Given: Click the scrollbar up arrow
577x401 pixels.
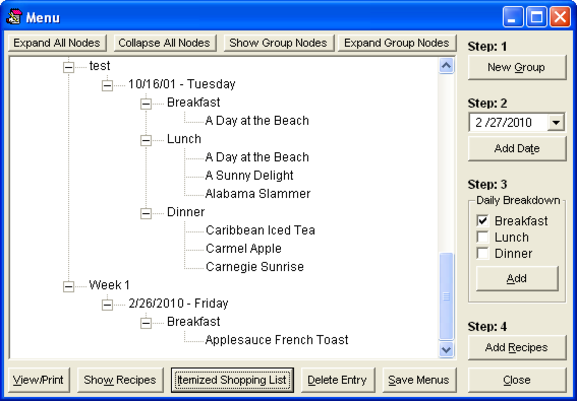Looking at the screenshot, I should coord(446,66).
